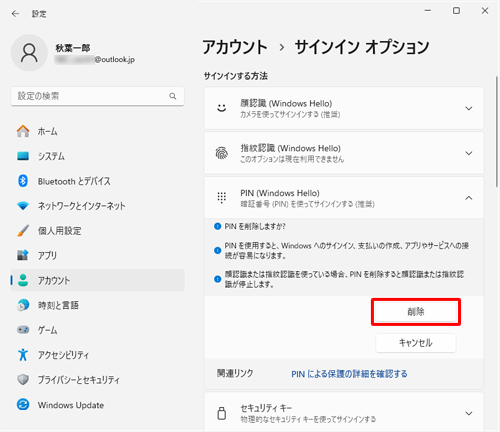Screen dimensions: 500x432
Task: Click the 個人用設定 paintbrush icon
Action: (23, 230)
